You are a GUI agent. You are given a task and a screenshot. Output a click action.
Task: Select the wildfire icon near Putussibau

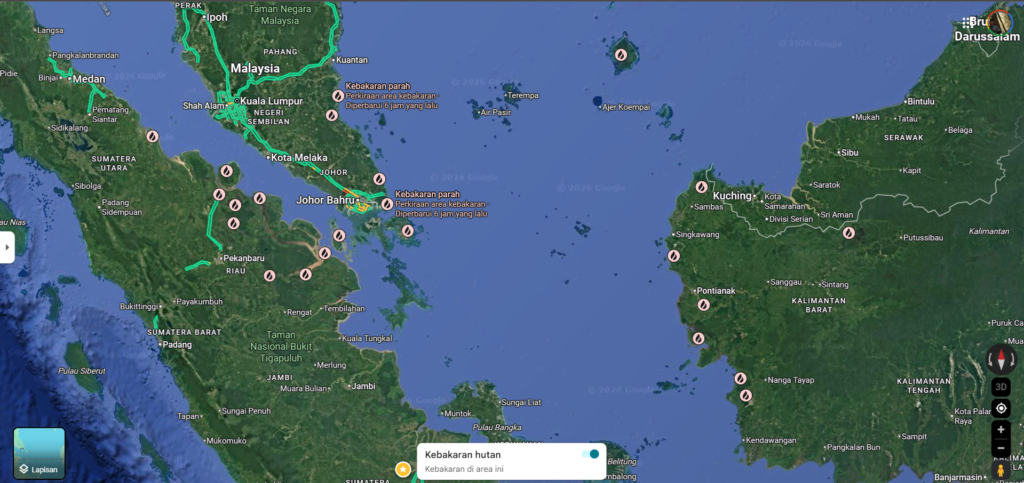[848, 233]
